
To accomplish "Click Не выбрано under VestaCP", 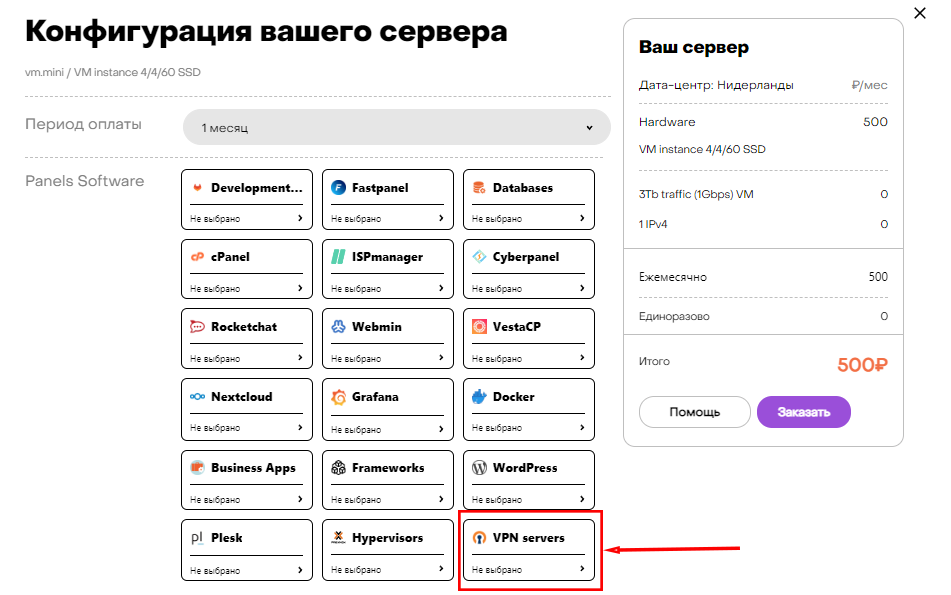I will tap(497, 358).
